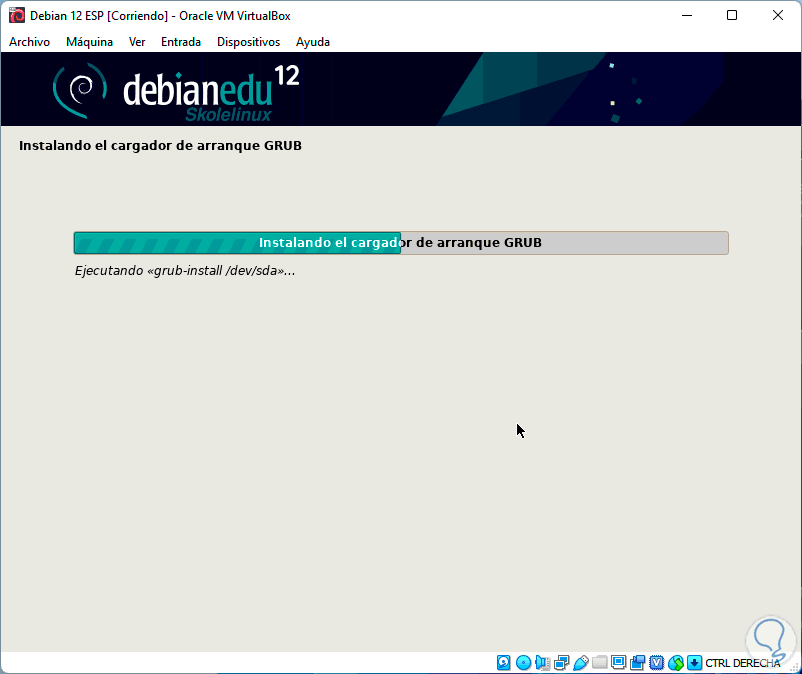Image resolution: width=802 pixels, height=674 pixels.
Task: Maximize the VirtualBox window
Action: pos(732,15)
